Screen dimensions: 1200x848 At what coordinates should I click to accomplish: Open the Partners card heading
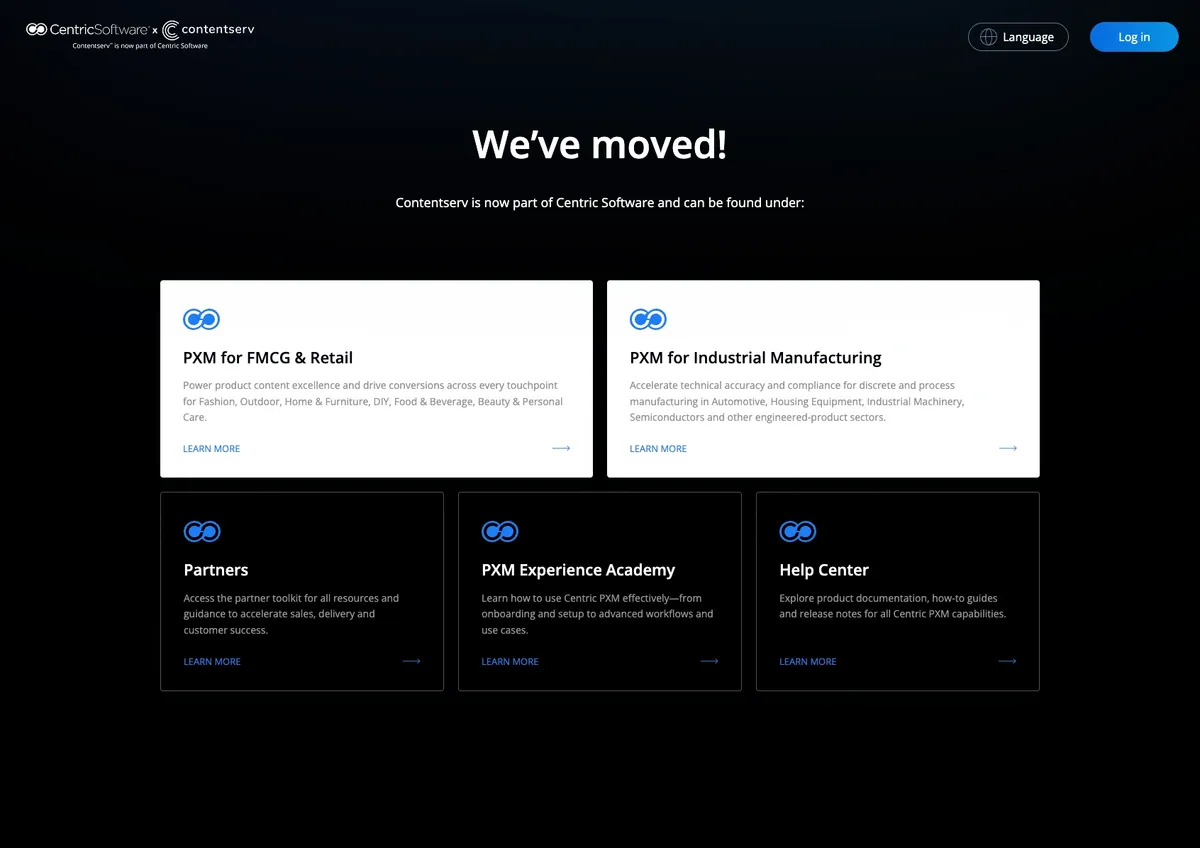pos(216,570)
